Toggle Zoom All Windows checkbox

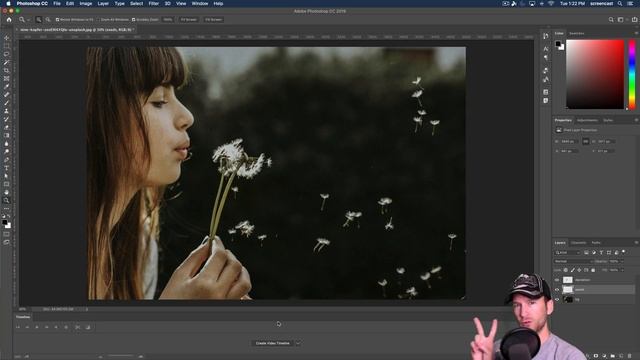point(98,20)
